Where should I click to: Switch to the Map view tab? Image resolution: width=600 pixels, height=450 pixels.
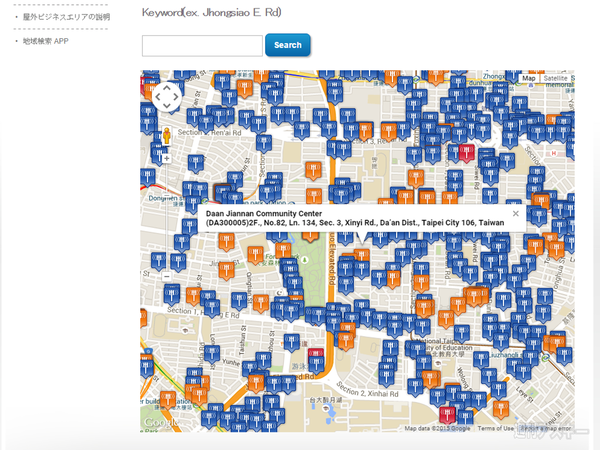point(529,78)
